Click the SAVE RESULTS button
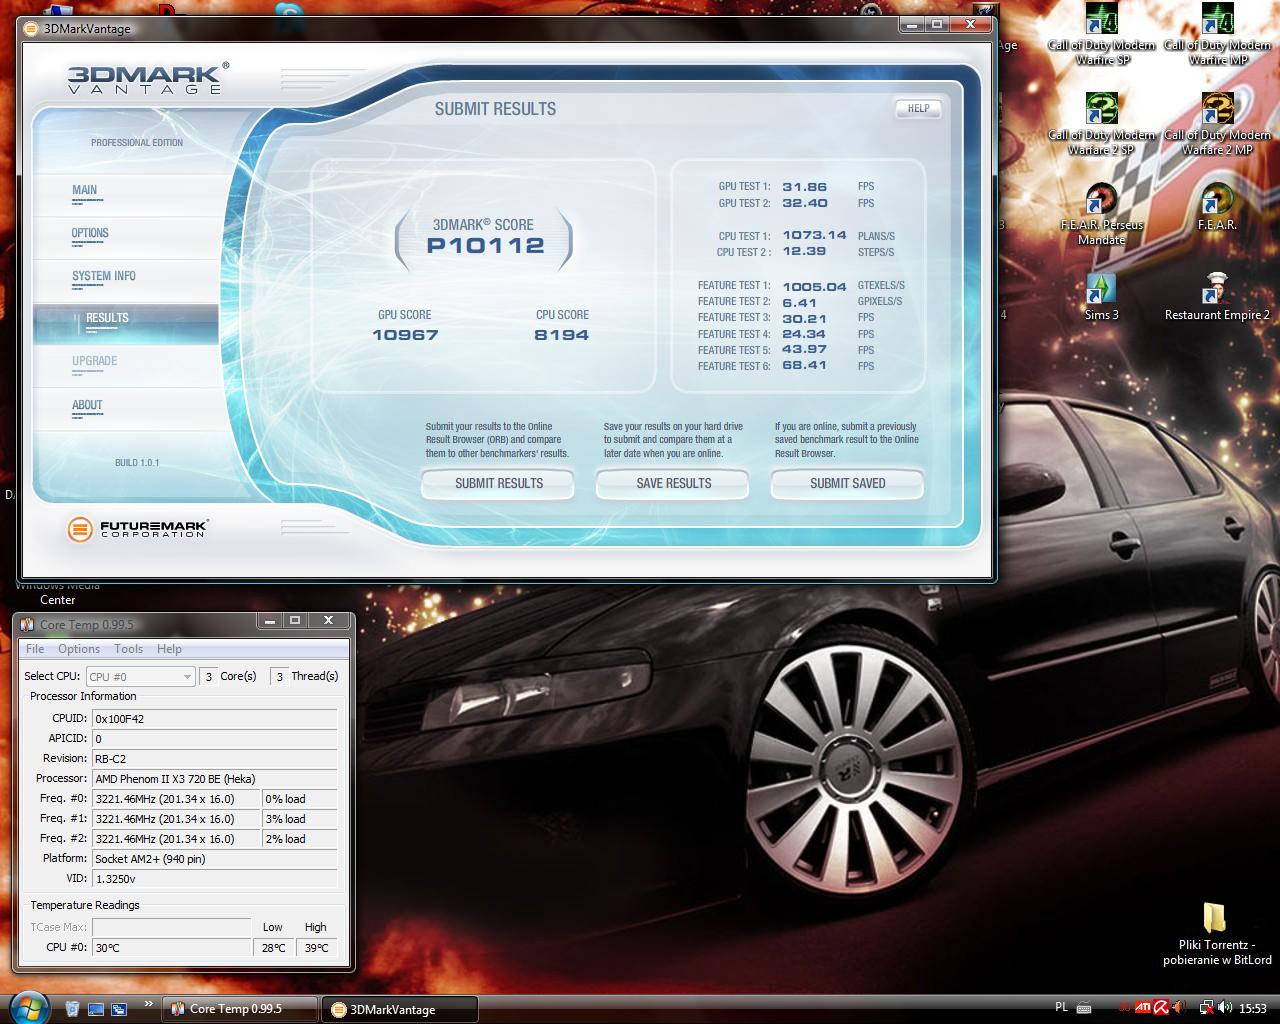 click(x=673, y=484)
